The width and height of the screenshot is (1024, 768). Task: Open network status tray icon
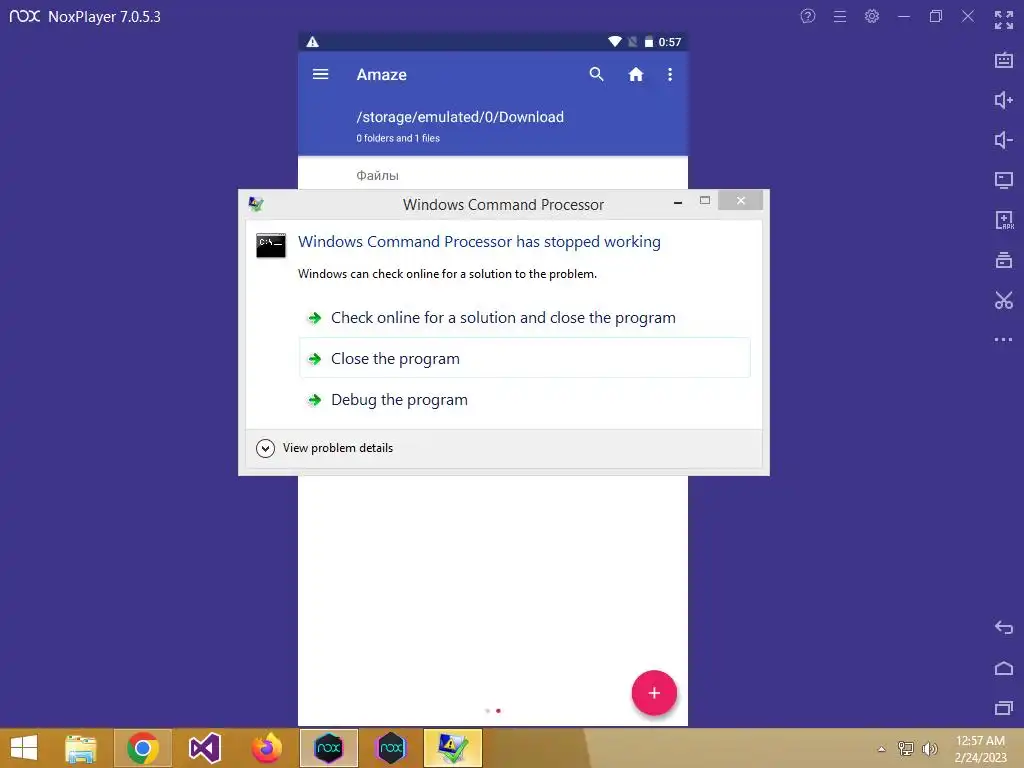point(906,749)
